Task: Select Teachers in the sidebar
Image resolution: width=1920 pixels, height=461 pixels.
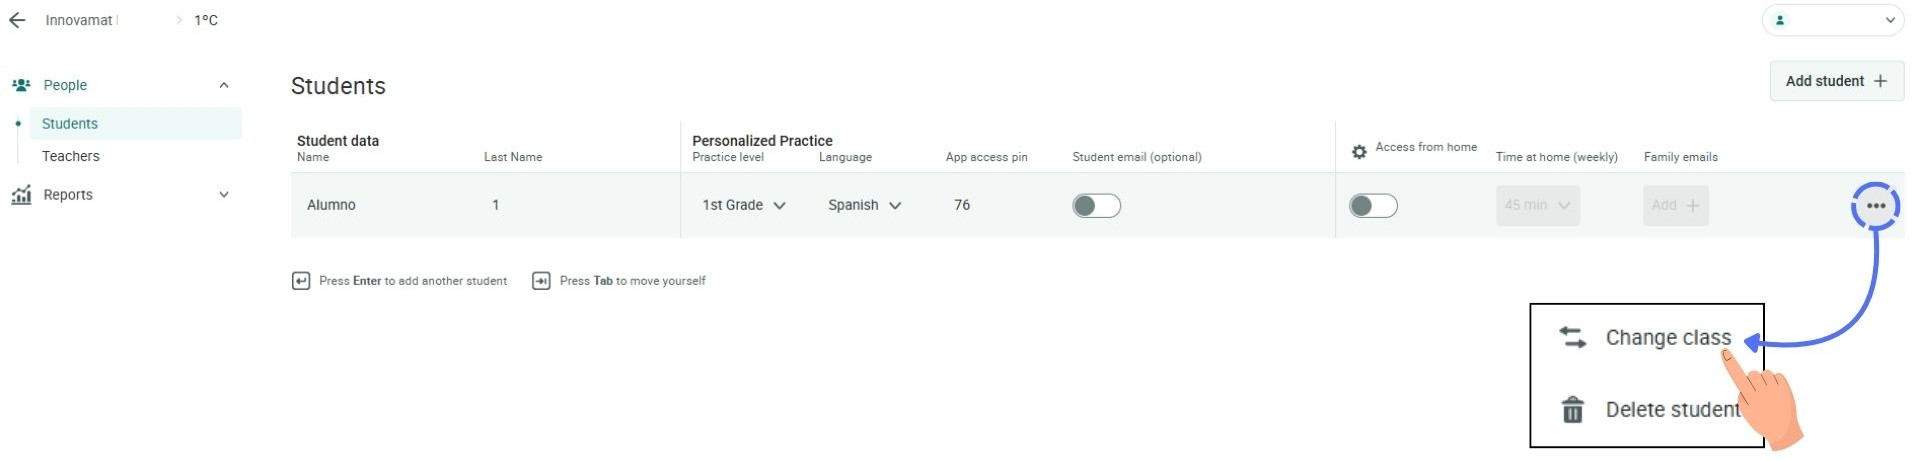Action: coord(71,156)
